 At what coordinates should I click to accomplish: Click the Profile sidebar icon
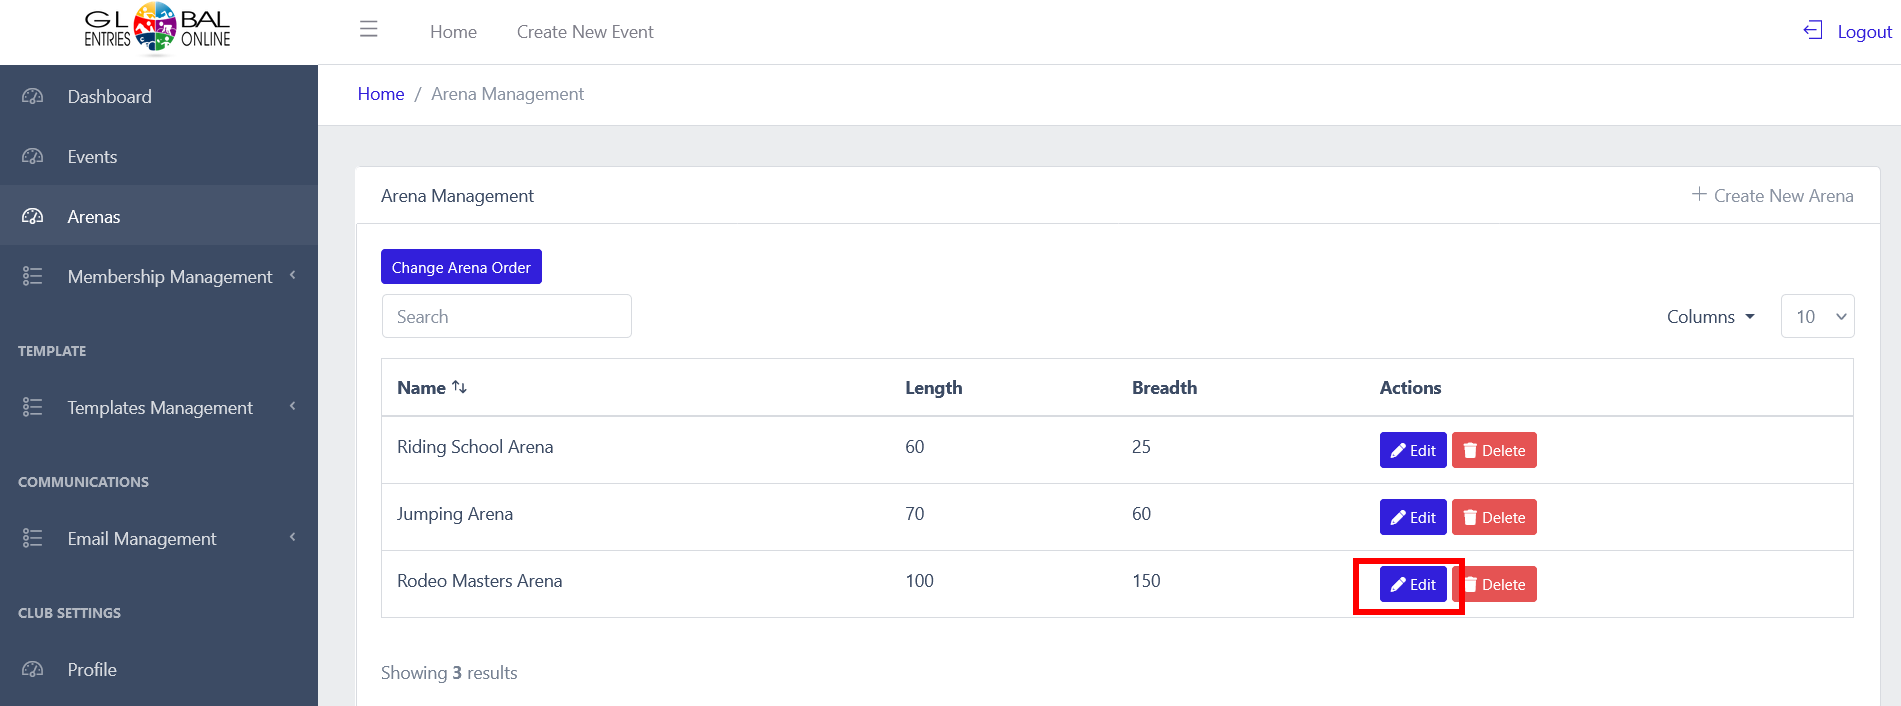(x=33, y=670)
